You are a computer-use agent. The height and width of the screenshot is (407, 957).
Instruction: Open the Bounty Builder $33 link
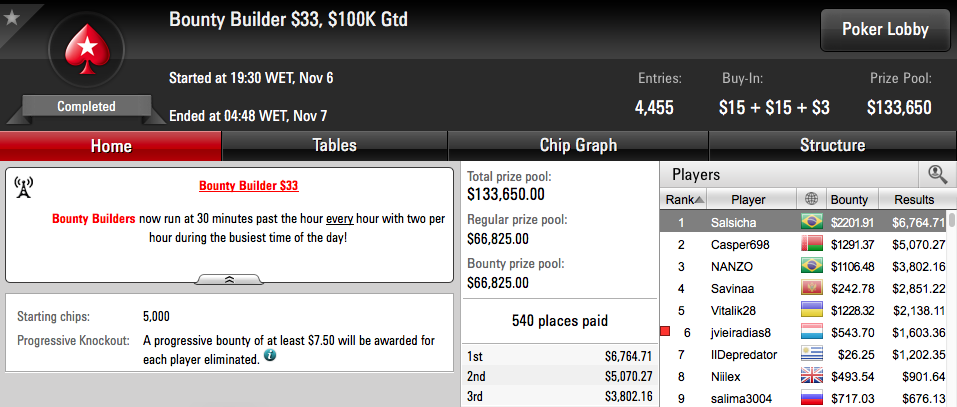(248, 185)
